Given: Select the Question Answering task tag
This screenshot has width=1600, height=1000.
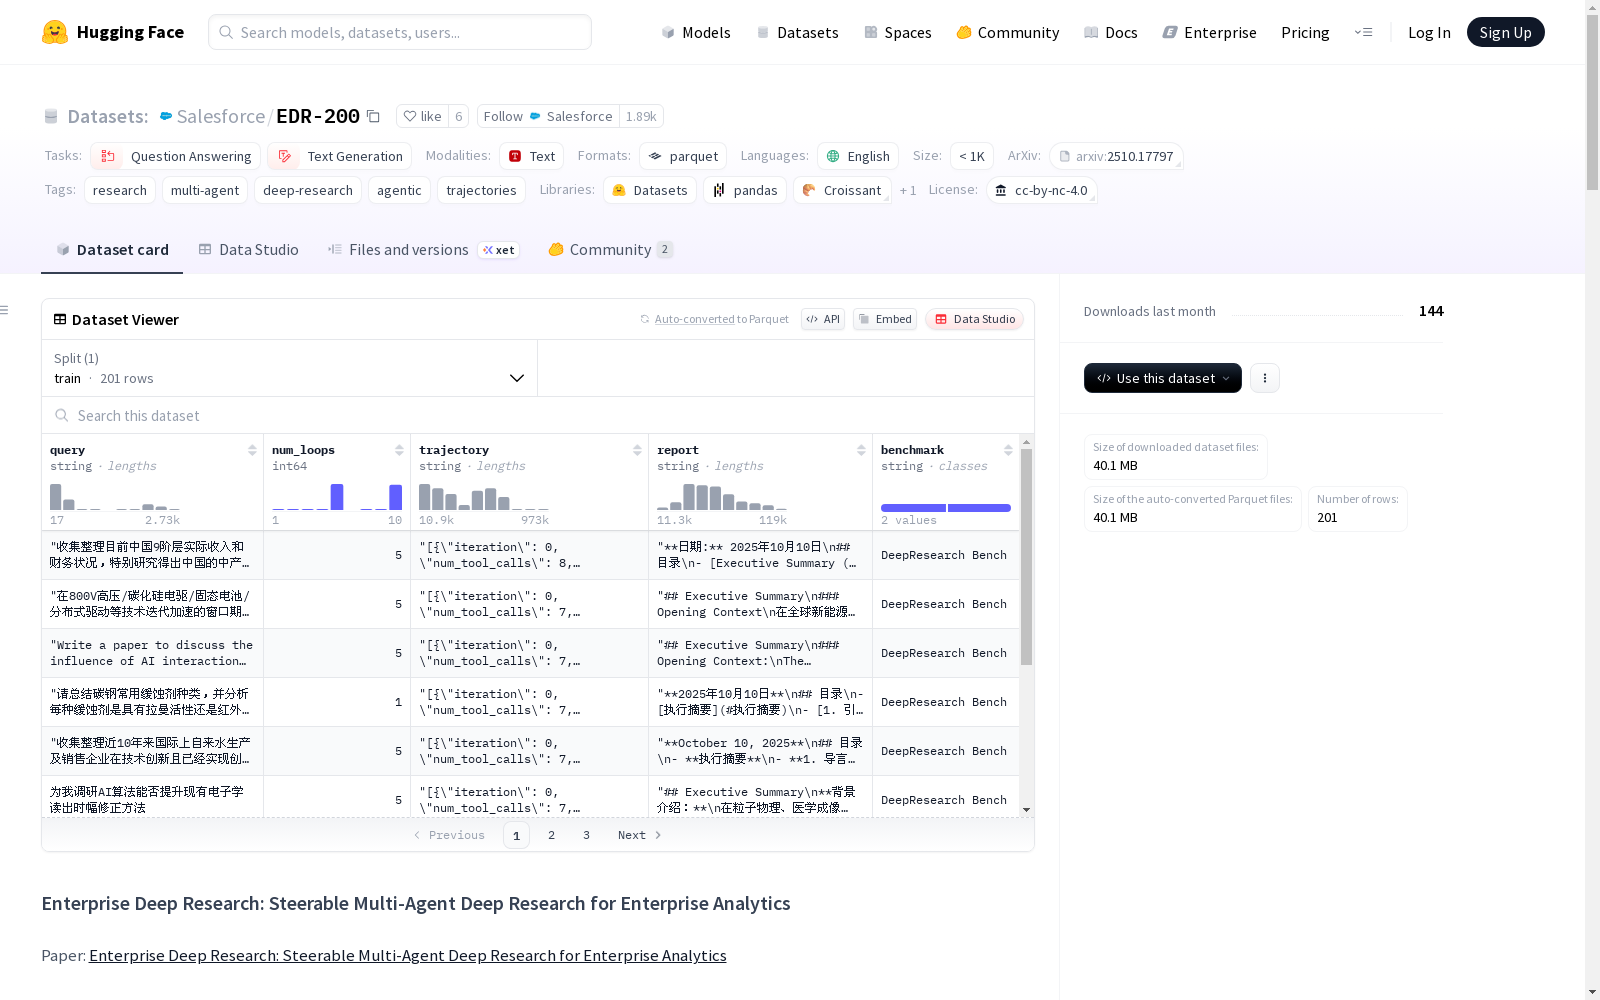Looking at the screenshot, I should click(176, 156).
